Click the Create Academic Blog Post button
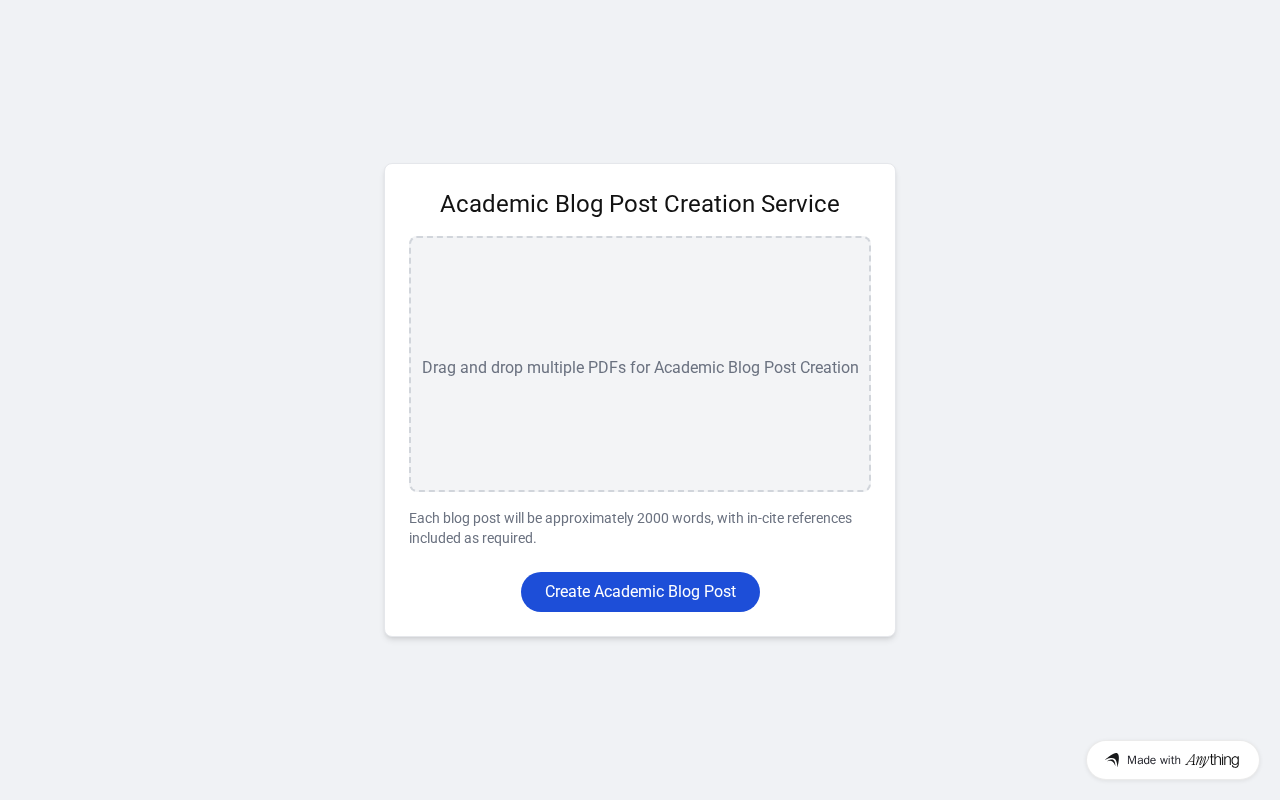Screen dimensions: 1280x800 pyautogui.click(x=640, y=592)
